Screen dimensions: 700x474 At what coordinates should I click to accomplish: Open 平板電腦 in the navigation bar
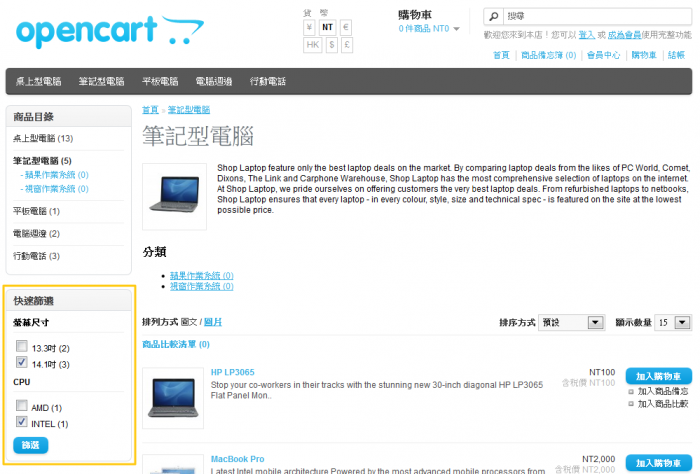[160, 82]
